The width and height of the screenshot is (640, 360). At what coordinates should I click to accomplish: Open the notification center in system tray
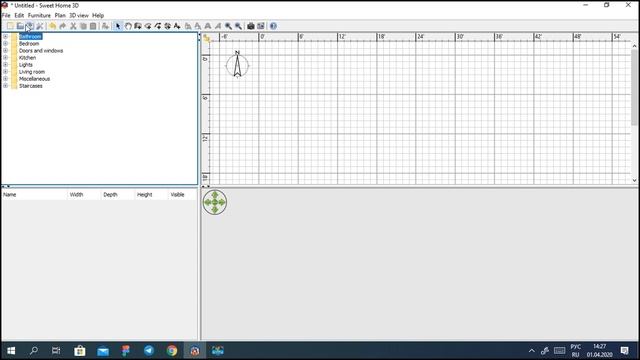(624, 351)
